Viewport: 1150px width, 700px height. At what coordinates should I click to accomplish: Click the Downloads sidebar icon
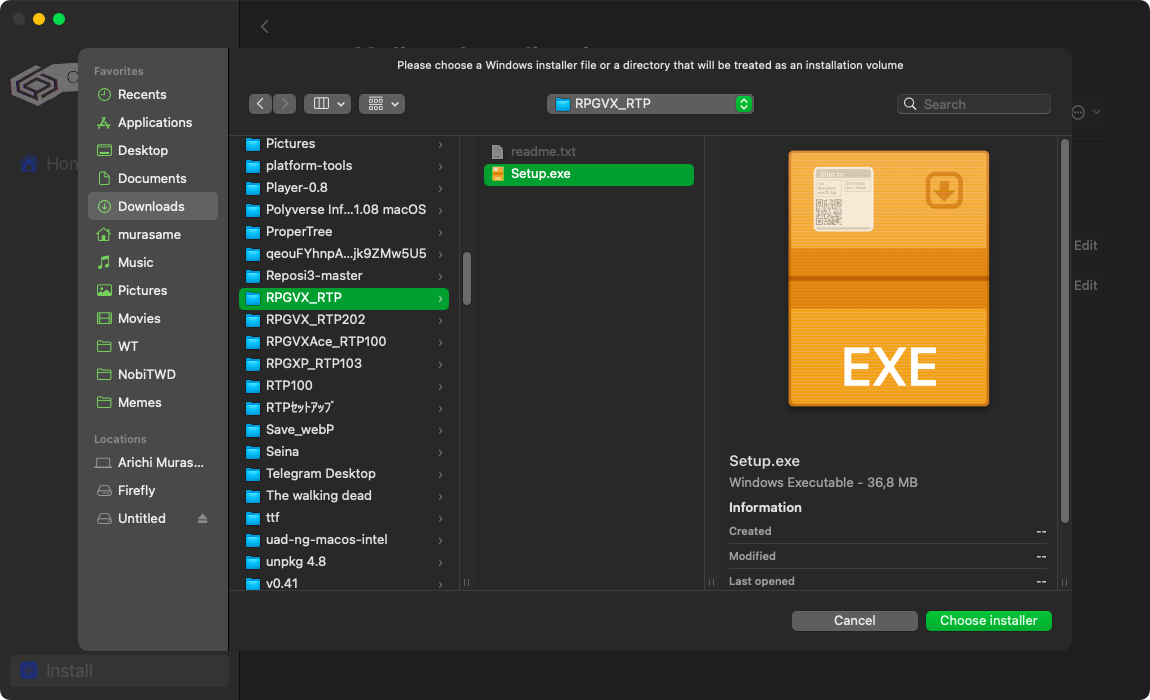(103, 206)
